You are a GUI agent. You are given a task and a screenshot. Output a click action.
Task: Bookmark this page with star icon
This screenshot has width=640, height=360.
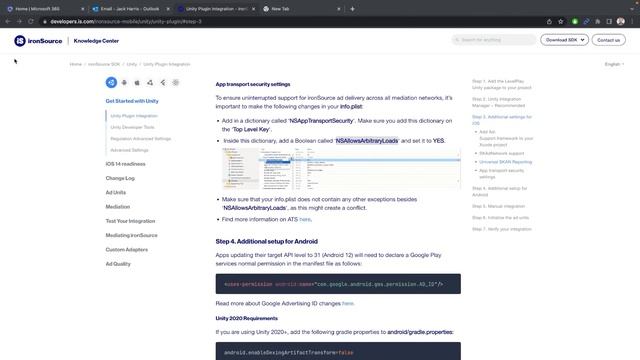point(561,21)
